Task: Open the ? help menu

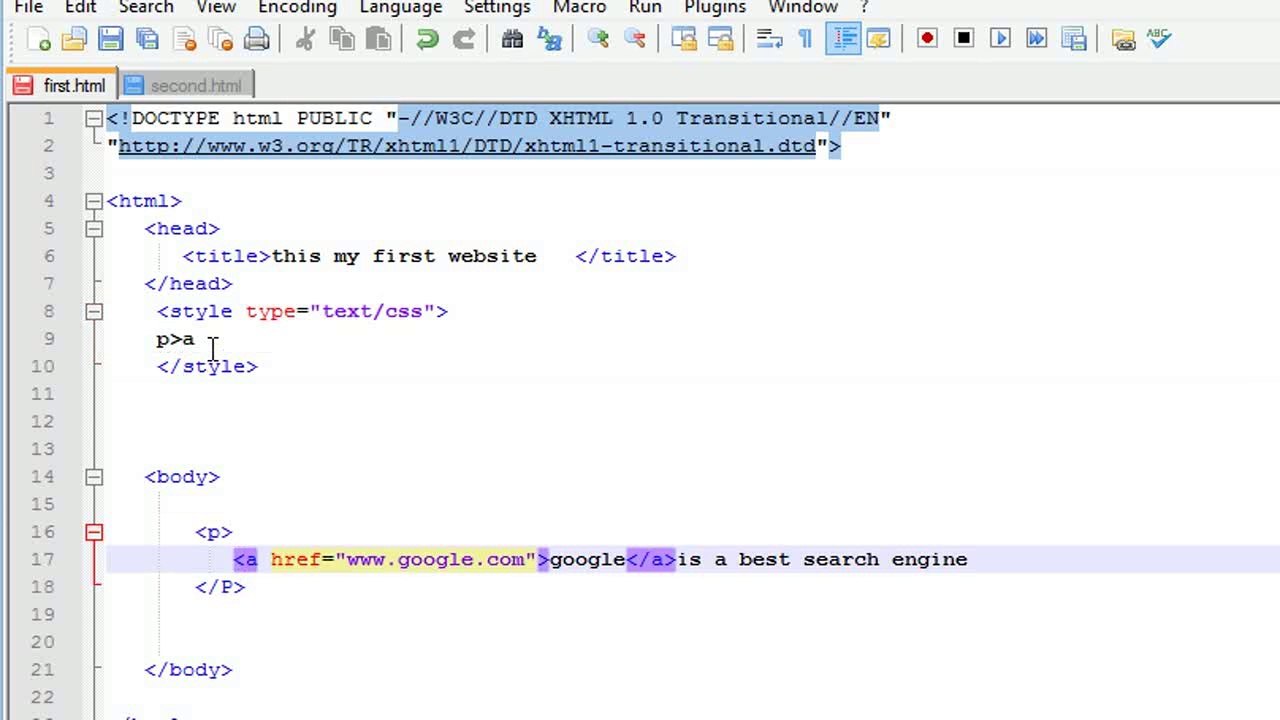Action: pyautogui.click(x=865, y=8)
